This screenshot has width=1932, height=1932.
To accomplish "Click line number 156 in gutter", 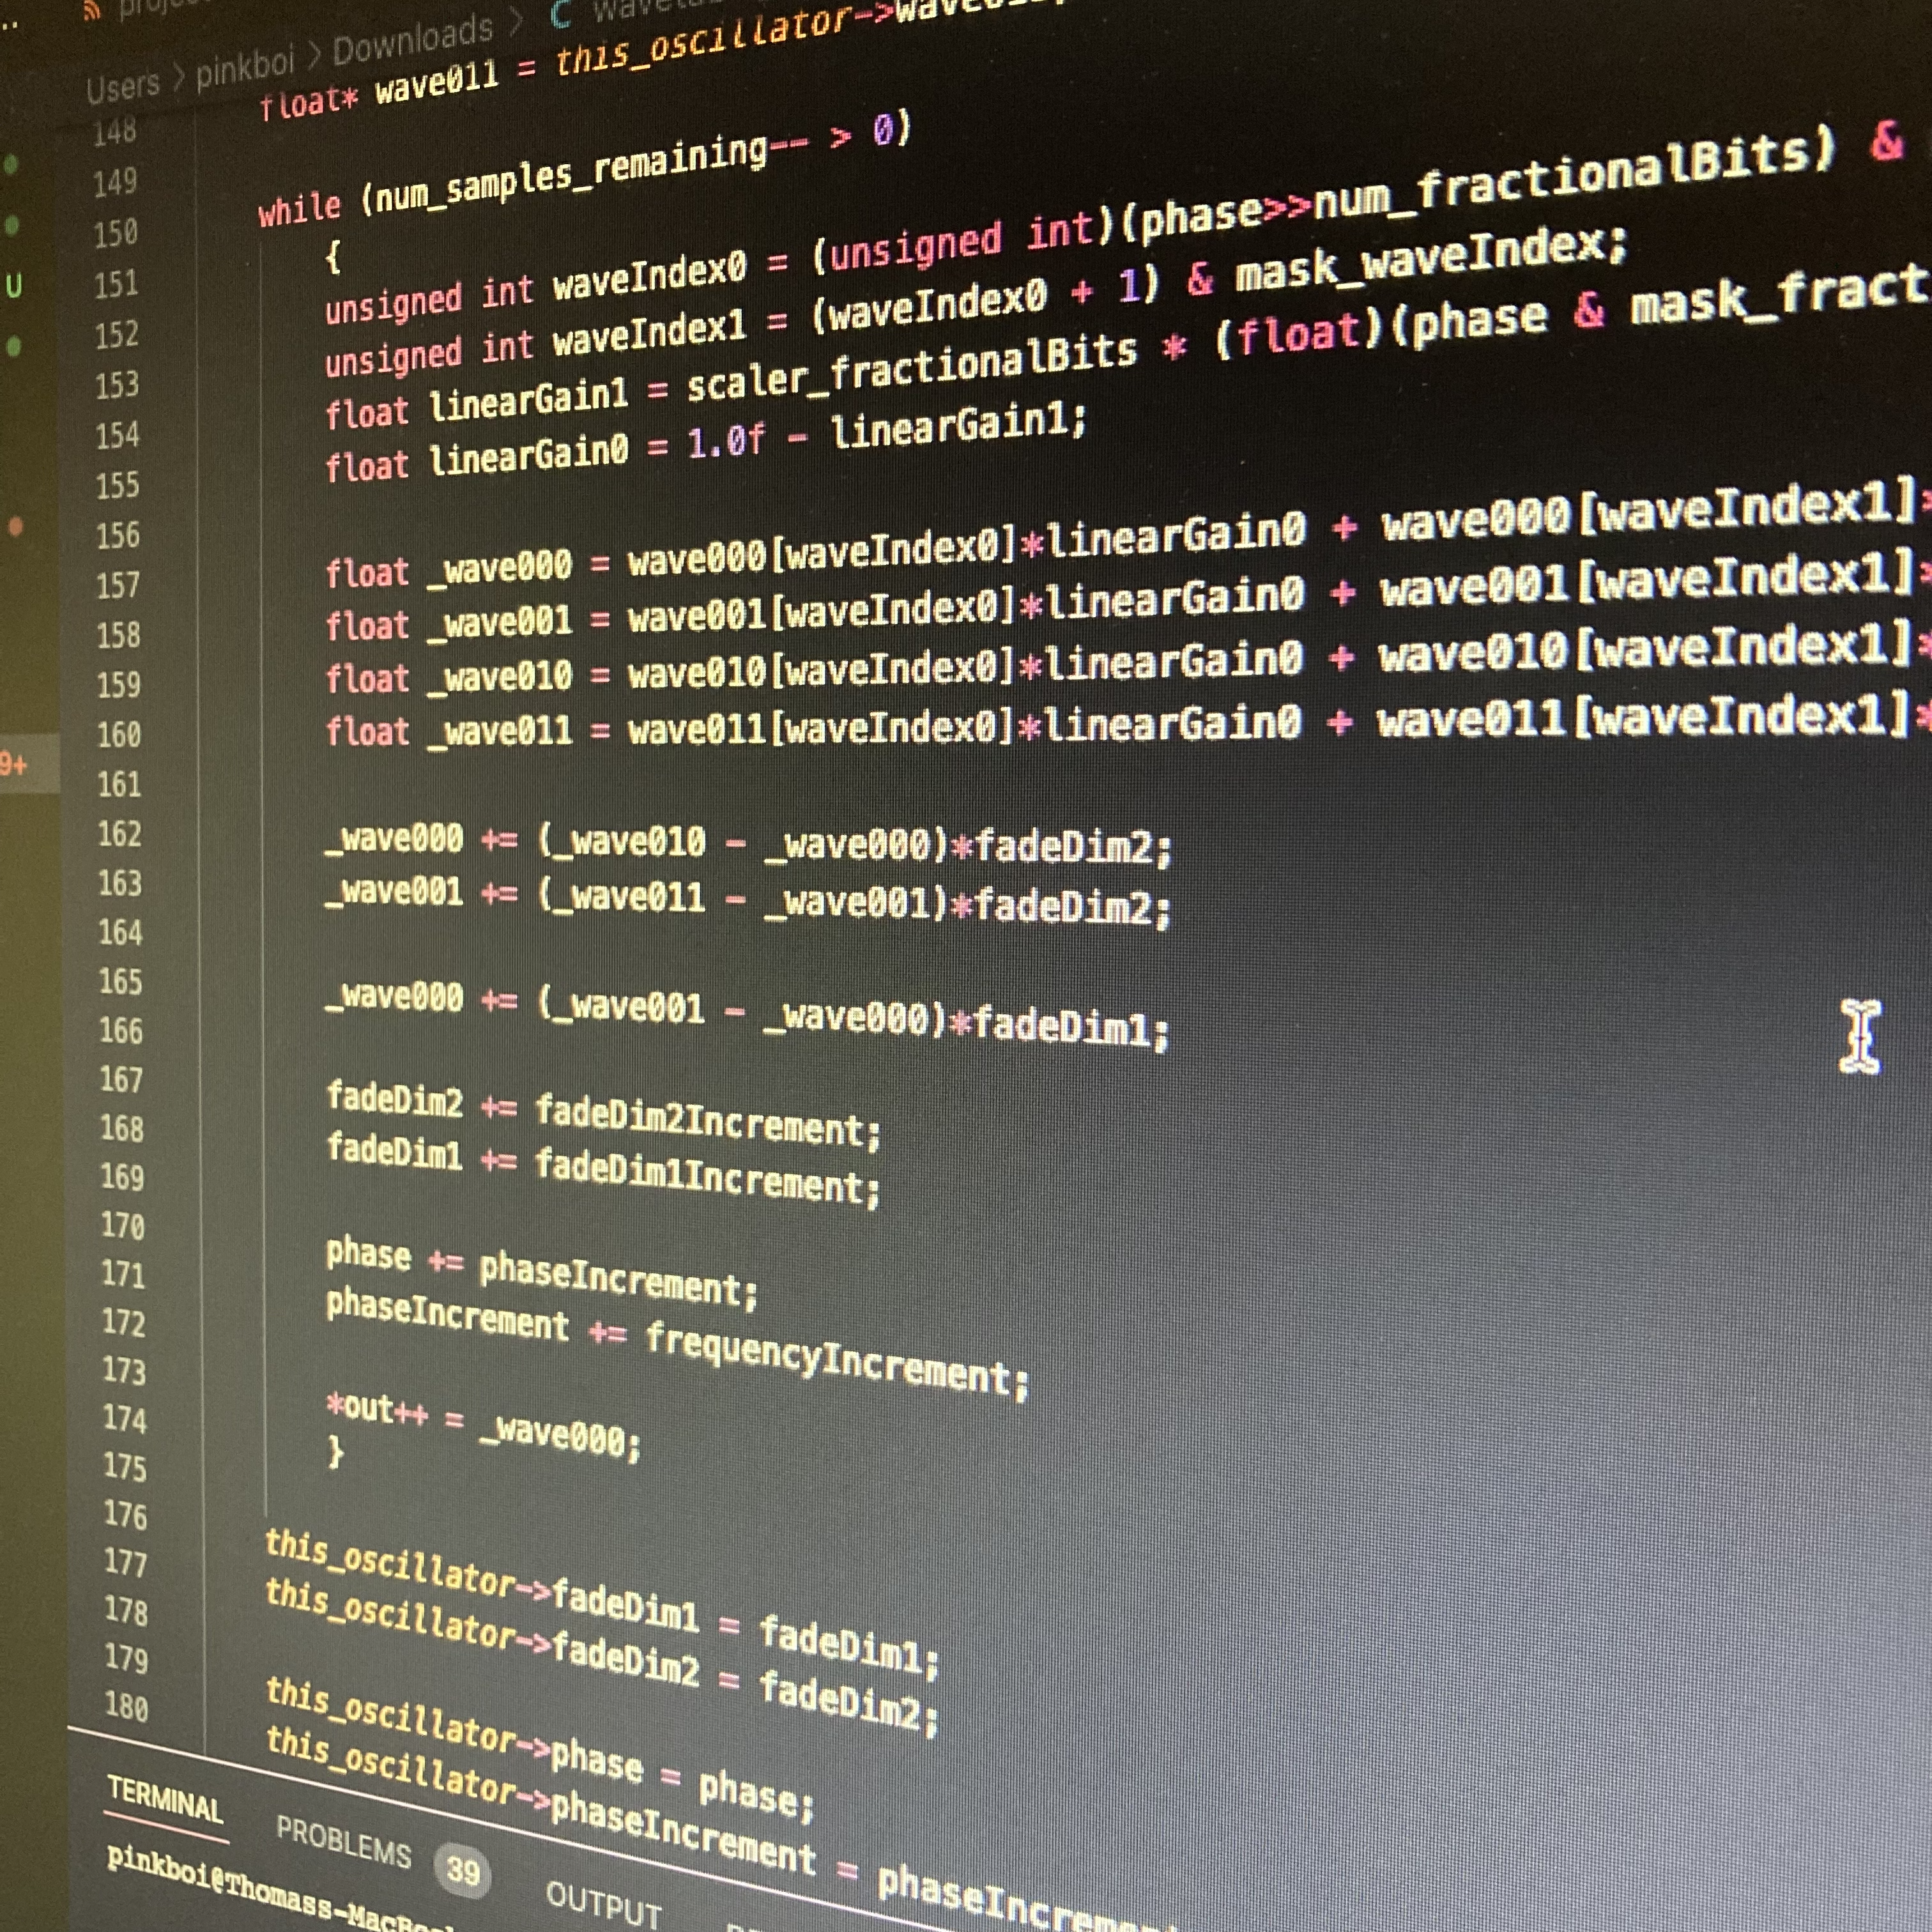I will [x=118, y=536].
